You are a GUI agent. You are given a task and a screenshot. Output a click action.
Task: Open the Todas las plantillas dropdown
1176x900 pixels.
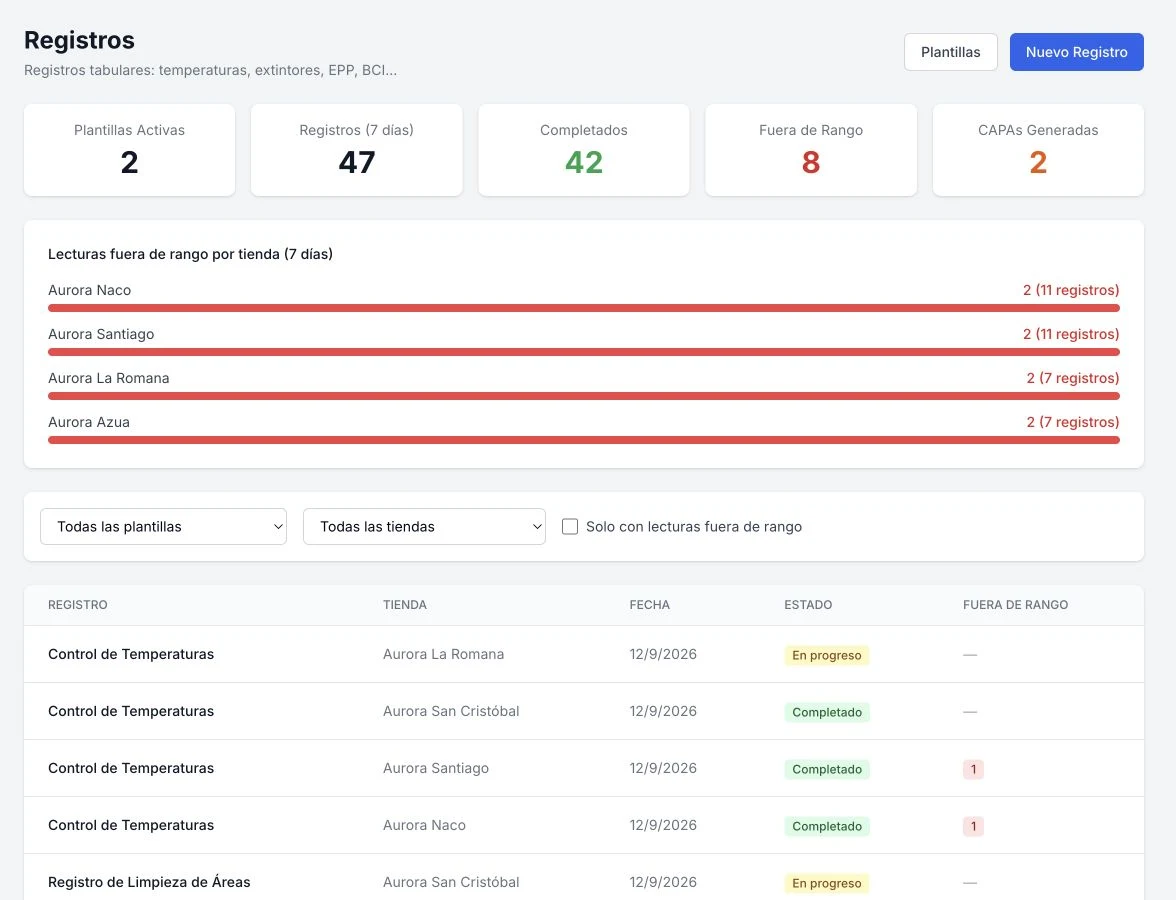tap(164, 526)
